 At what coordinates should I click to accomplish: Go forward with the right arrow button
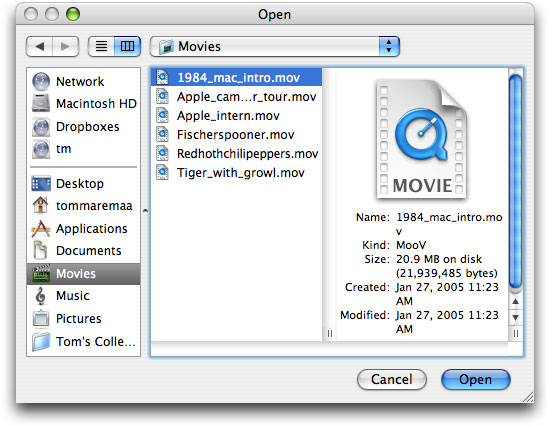pyautogui.click(x=65, y=46)
